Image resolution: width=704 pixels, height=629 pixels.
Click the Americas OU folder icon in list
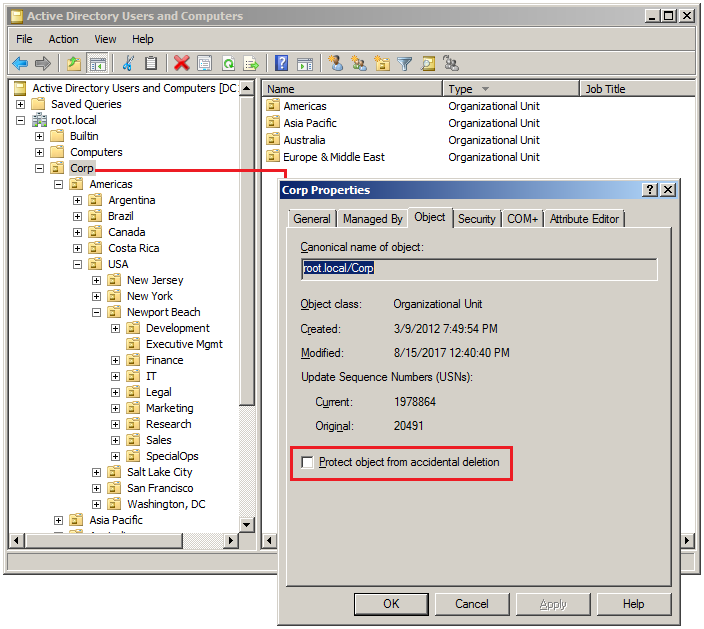pyautogui.click(x=273, y=106)
